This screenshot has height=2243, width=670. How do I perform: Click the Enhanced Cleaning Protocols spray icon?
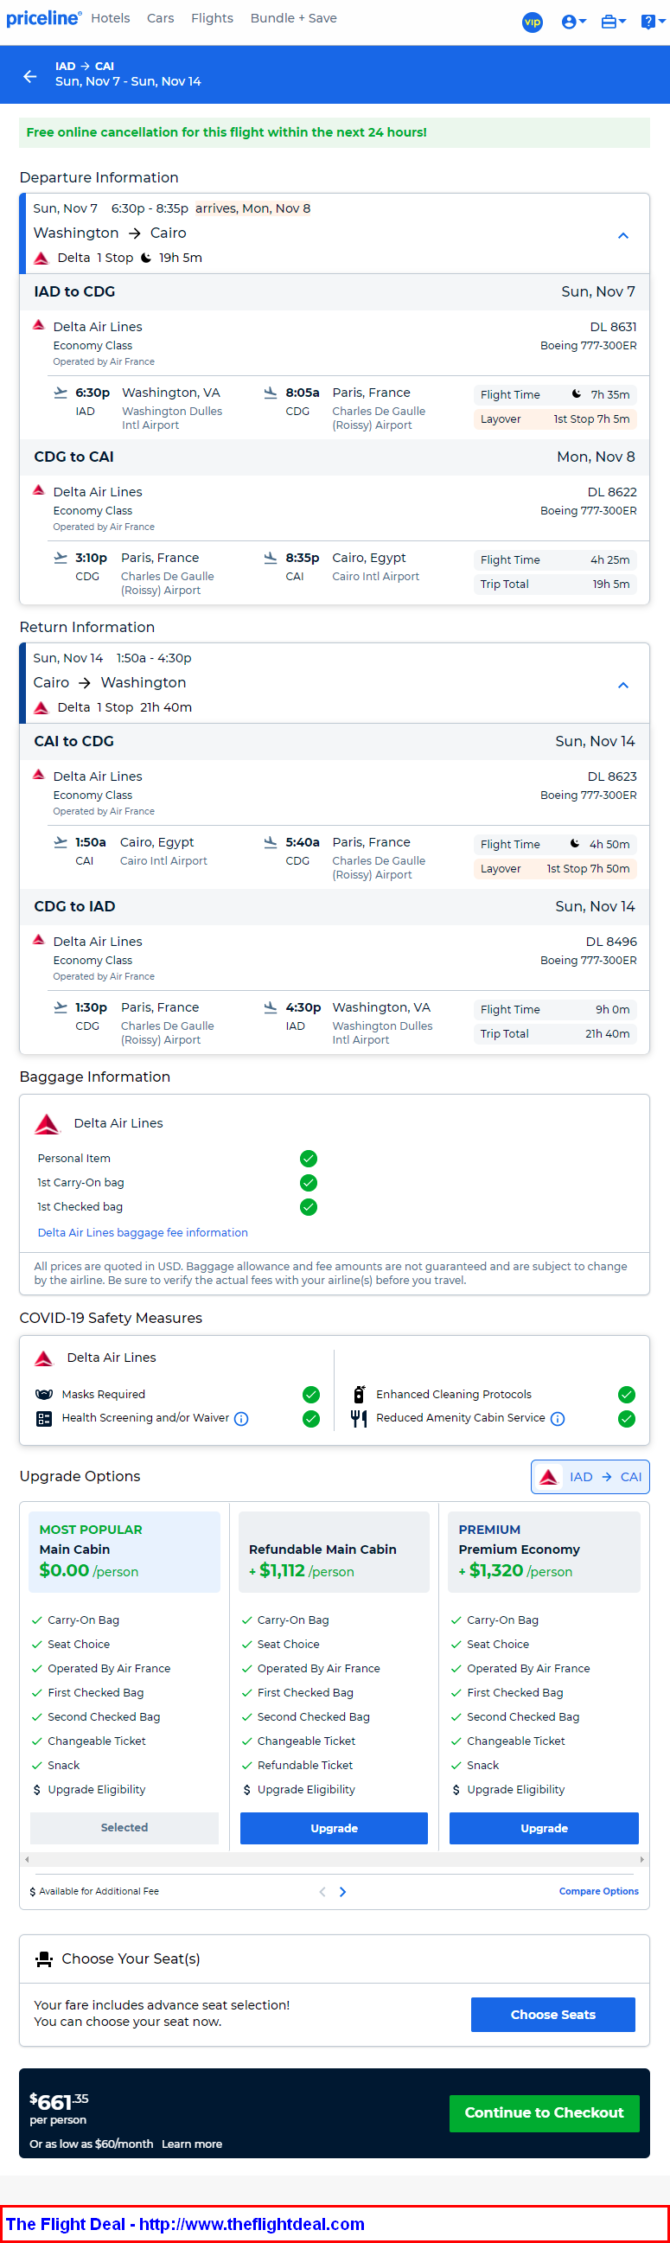(x=359, y=1395)
